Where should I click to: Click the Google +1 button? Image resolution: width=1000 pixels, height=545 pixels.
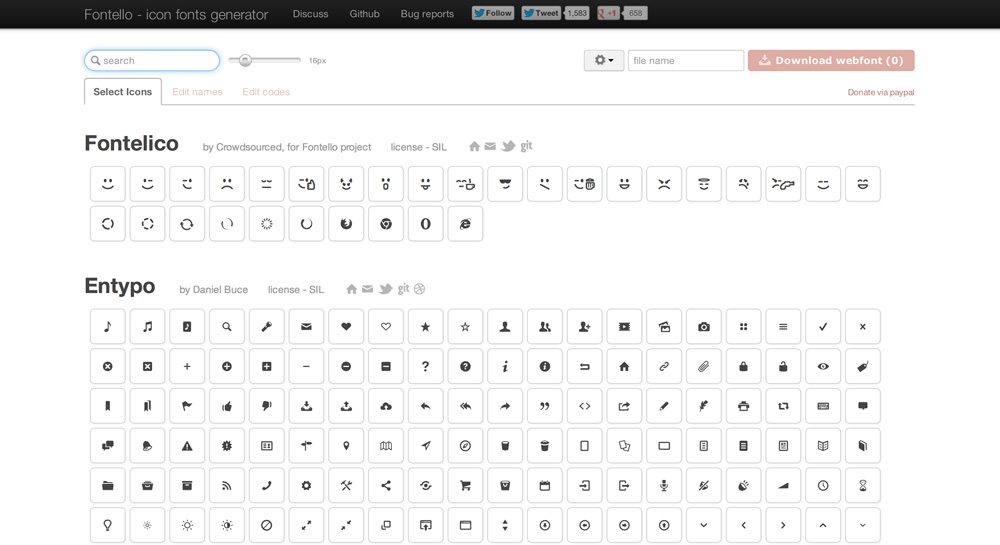pyautogui.click(x=608, y=13)
